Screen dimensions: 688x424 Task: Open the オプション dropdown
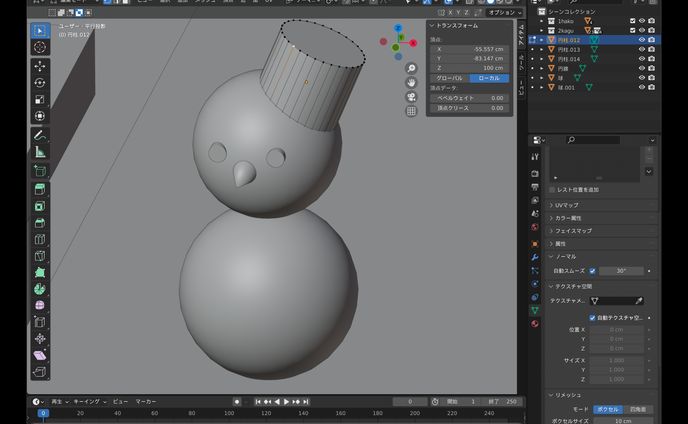click(505, 13)
